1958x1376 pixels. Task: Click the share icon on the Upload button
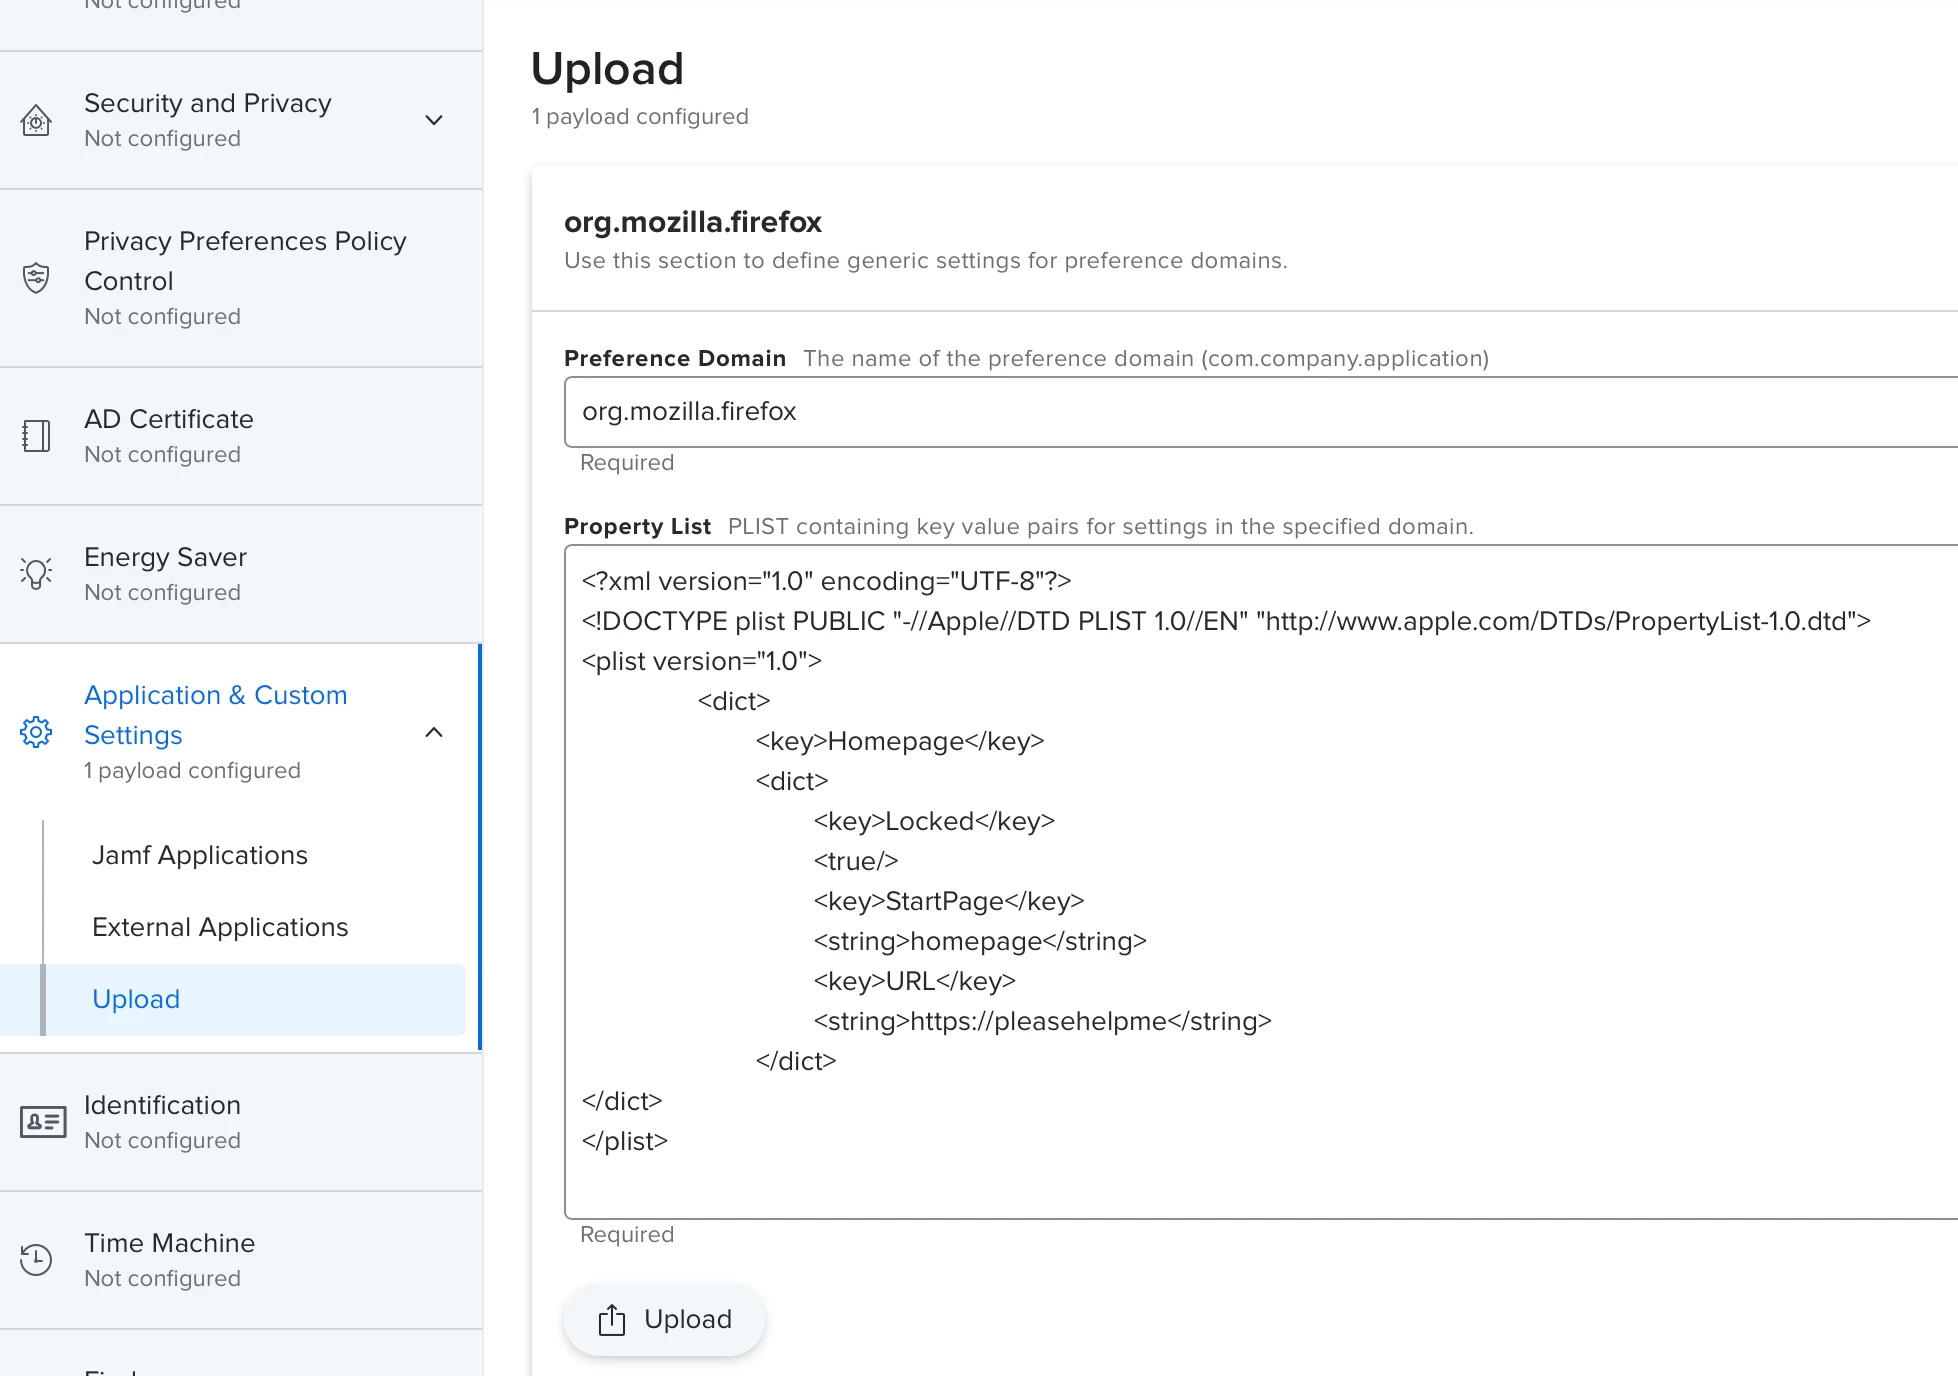(612, 1320)
